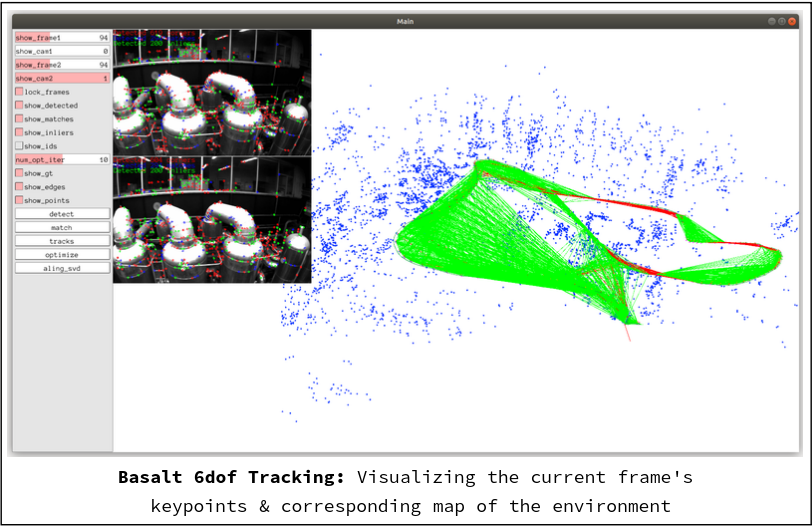Click the bottom camera image view

click(212, 219)
